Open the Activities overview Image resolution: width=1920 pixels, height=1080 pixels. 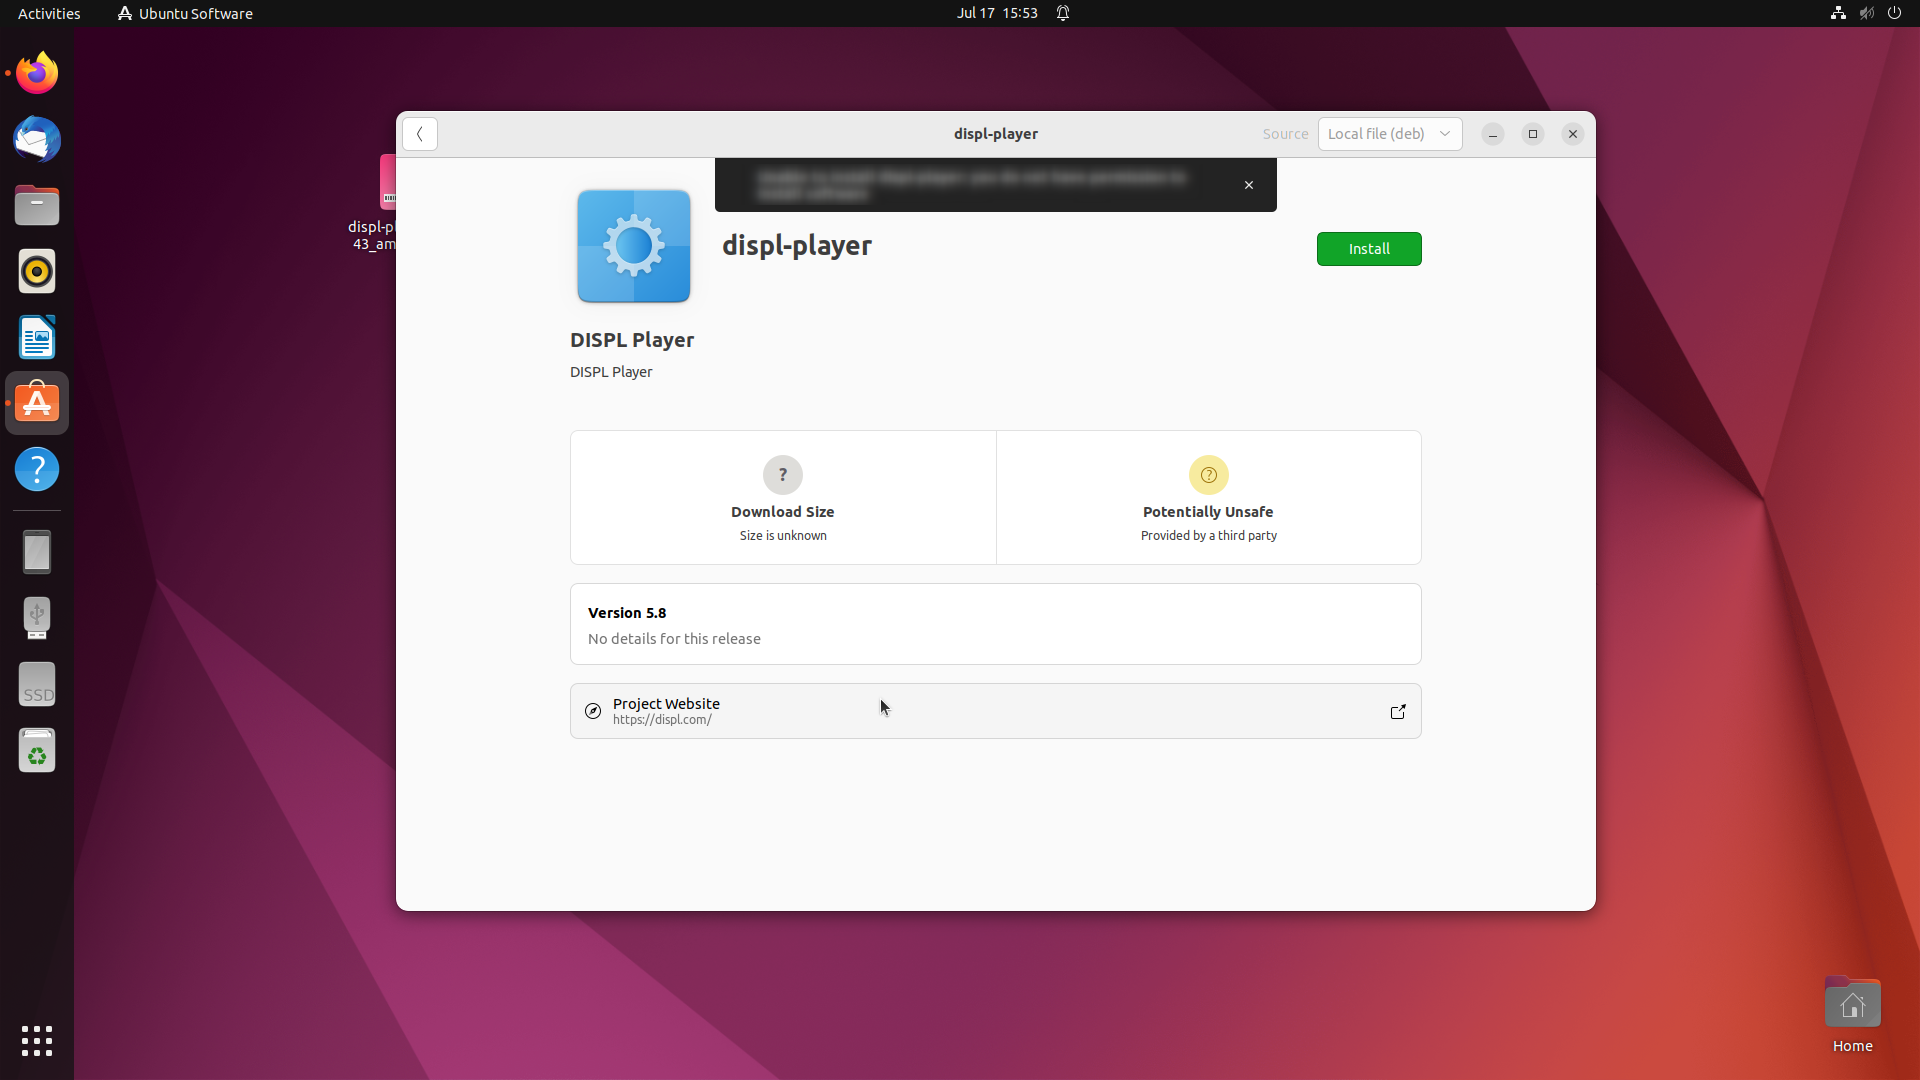coord(49,13)
